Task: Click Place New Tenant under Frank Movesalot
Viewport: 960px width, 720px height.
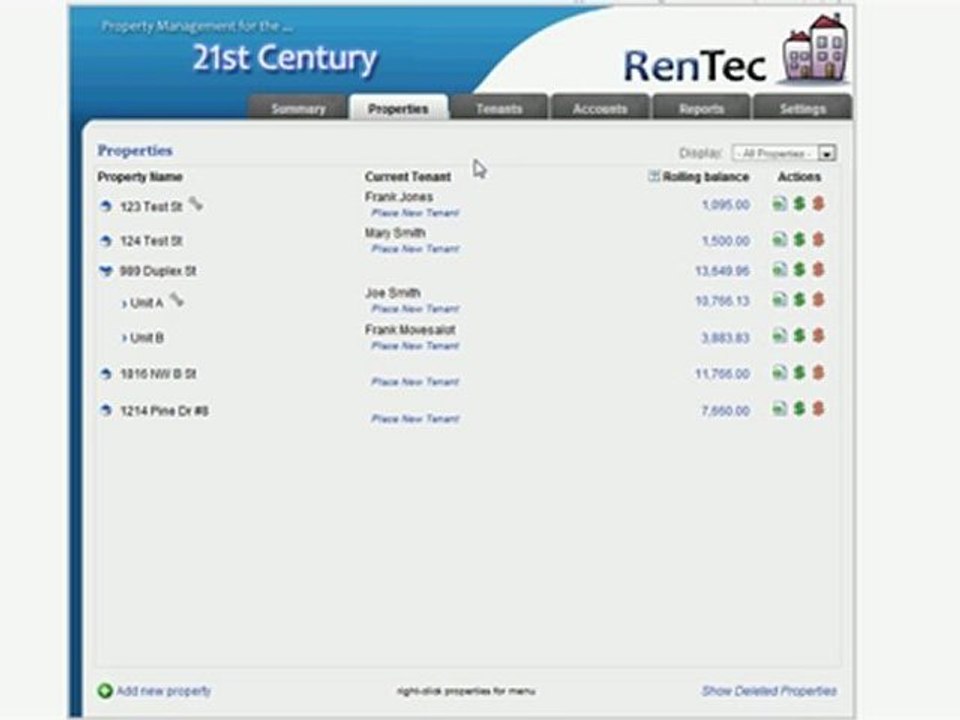Action: tap(415, 346)
